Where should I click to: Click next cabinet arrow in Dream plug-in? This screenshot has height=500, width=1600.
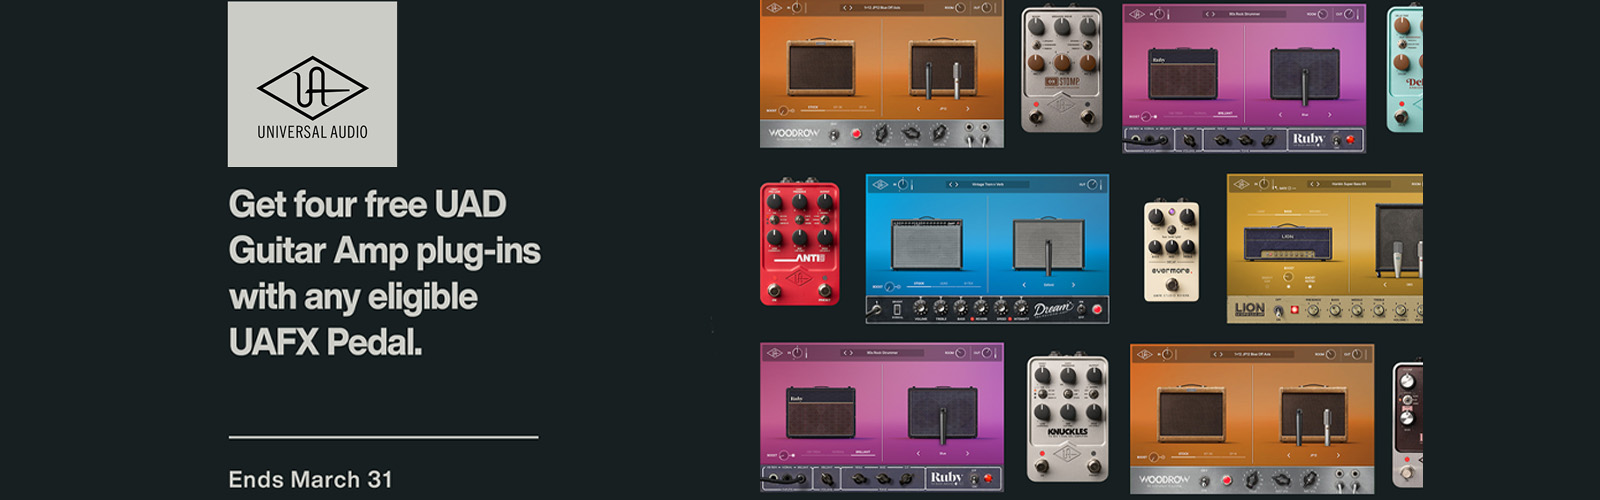coord(1073,285)
